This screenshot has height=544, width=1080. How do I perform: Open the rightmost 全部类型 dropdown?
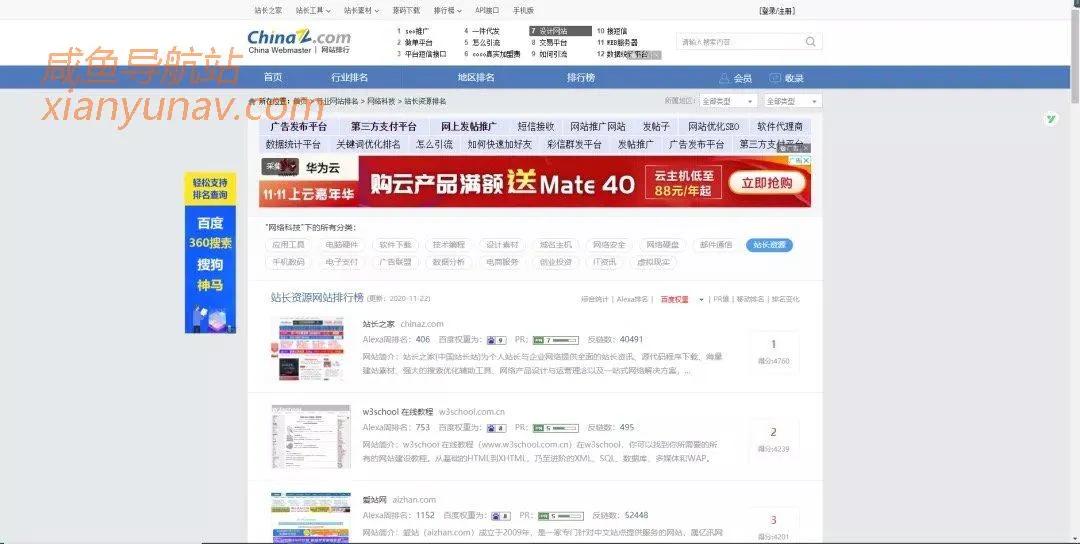793,101
